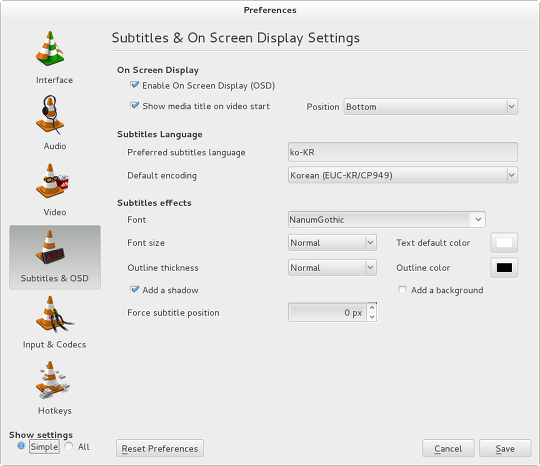
Task: Uncheck Show media title on video start
Action: tap(134, 105)
